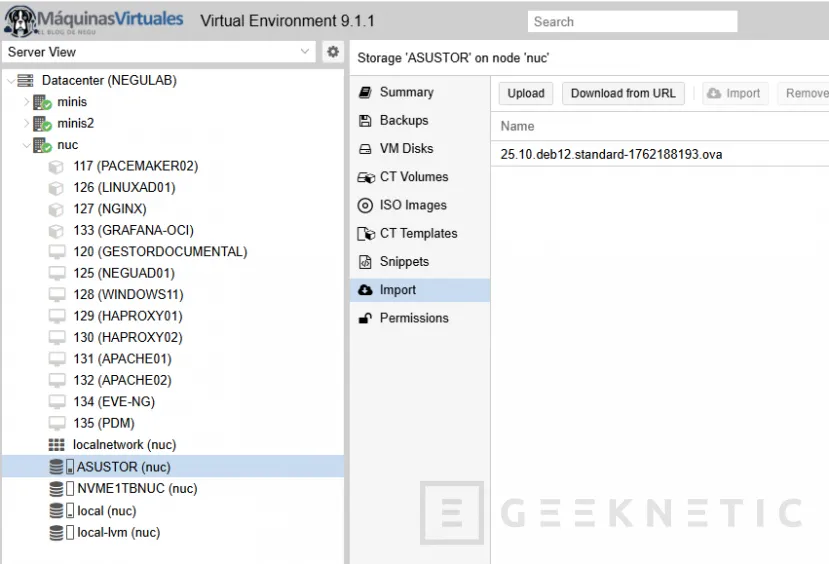Click the Upload button

tap(526, 94)
